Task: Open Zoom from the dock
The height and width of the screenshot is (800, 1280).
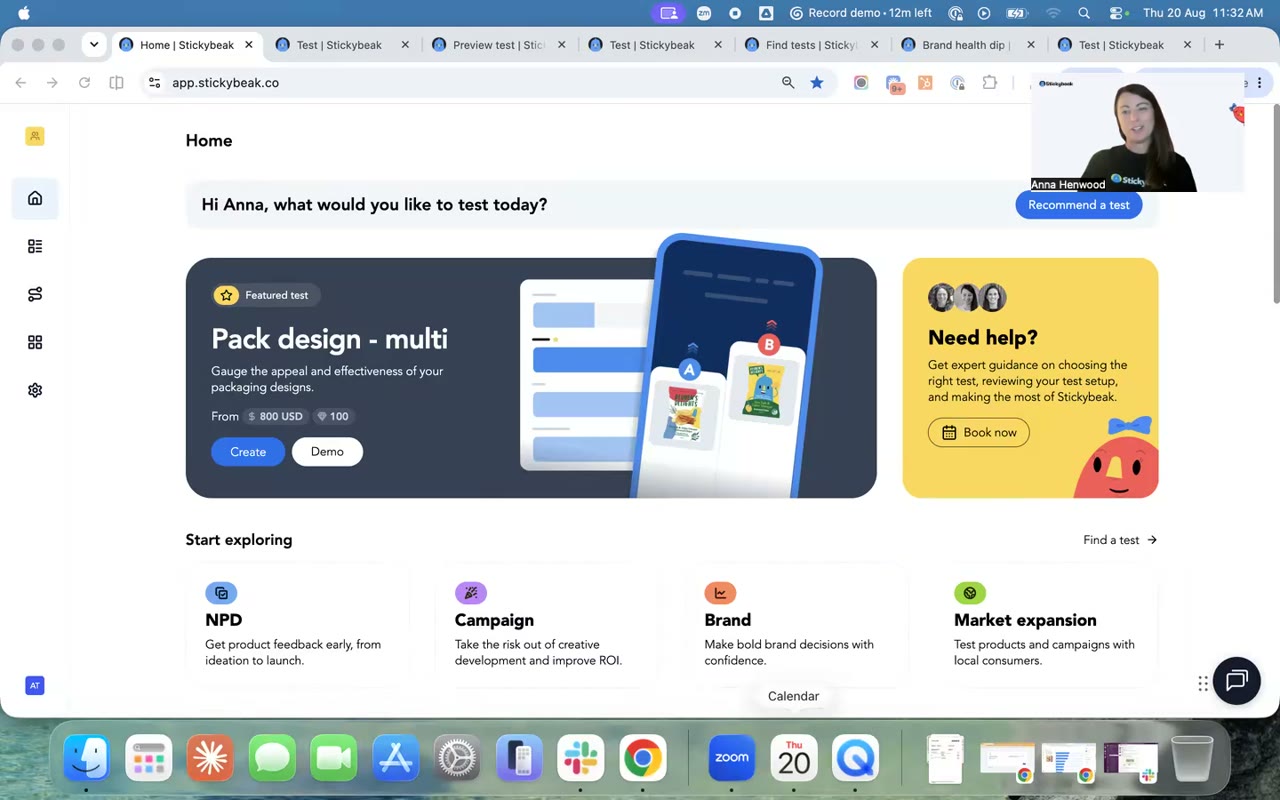Action: point(732,760)
